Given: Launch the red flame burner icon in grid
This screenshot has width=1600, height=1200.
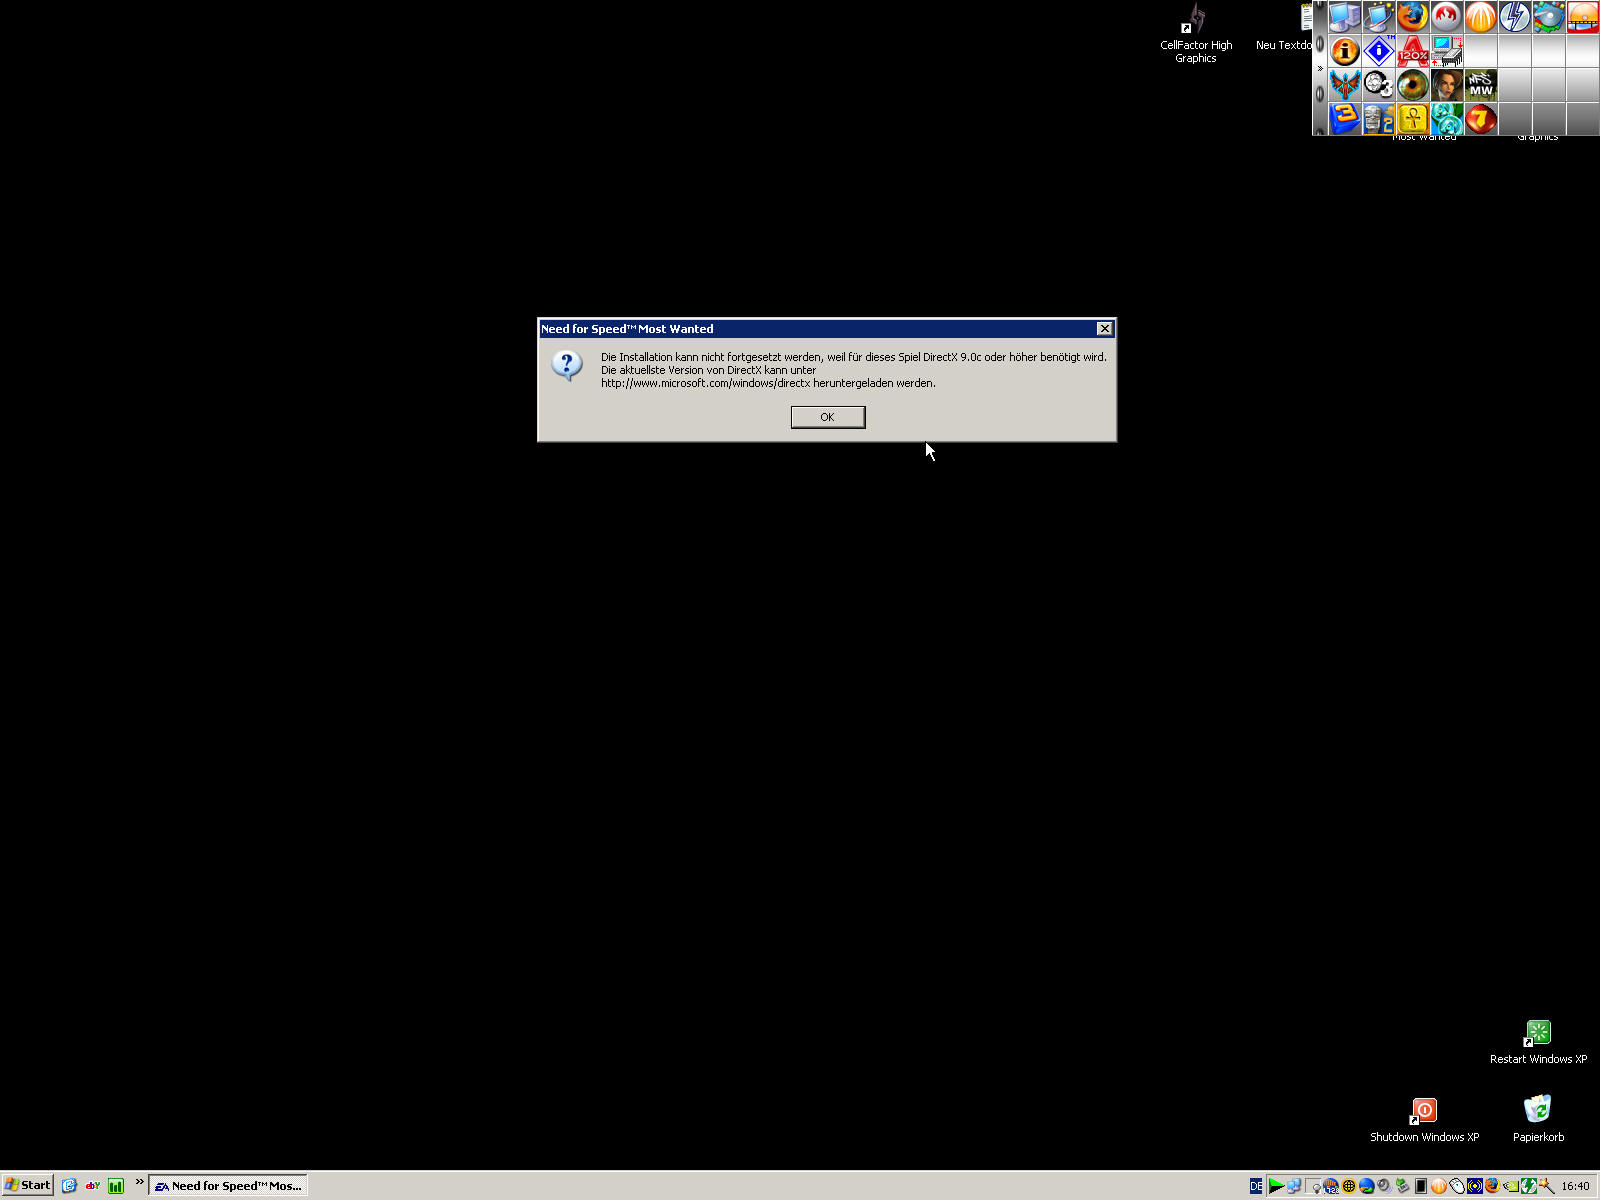Looking at the screenshot, I should click(x=1447, y=17).
